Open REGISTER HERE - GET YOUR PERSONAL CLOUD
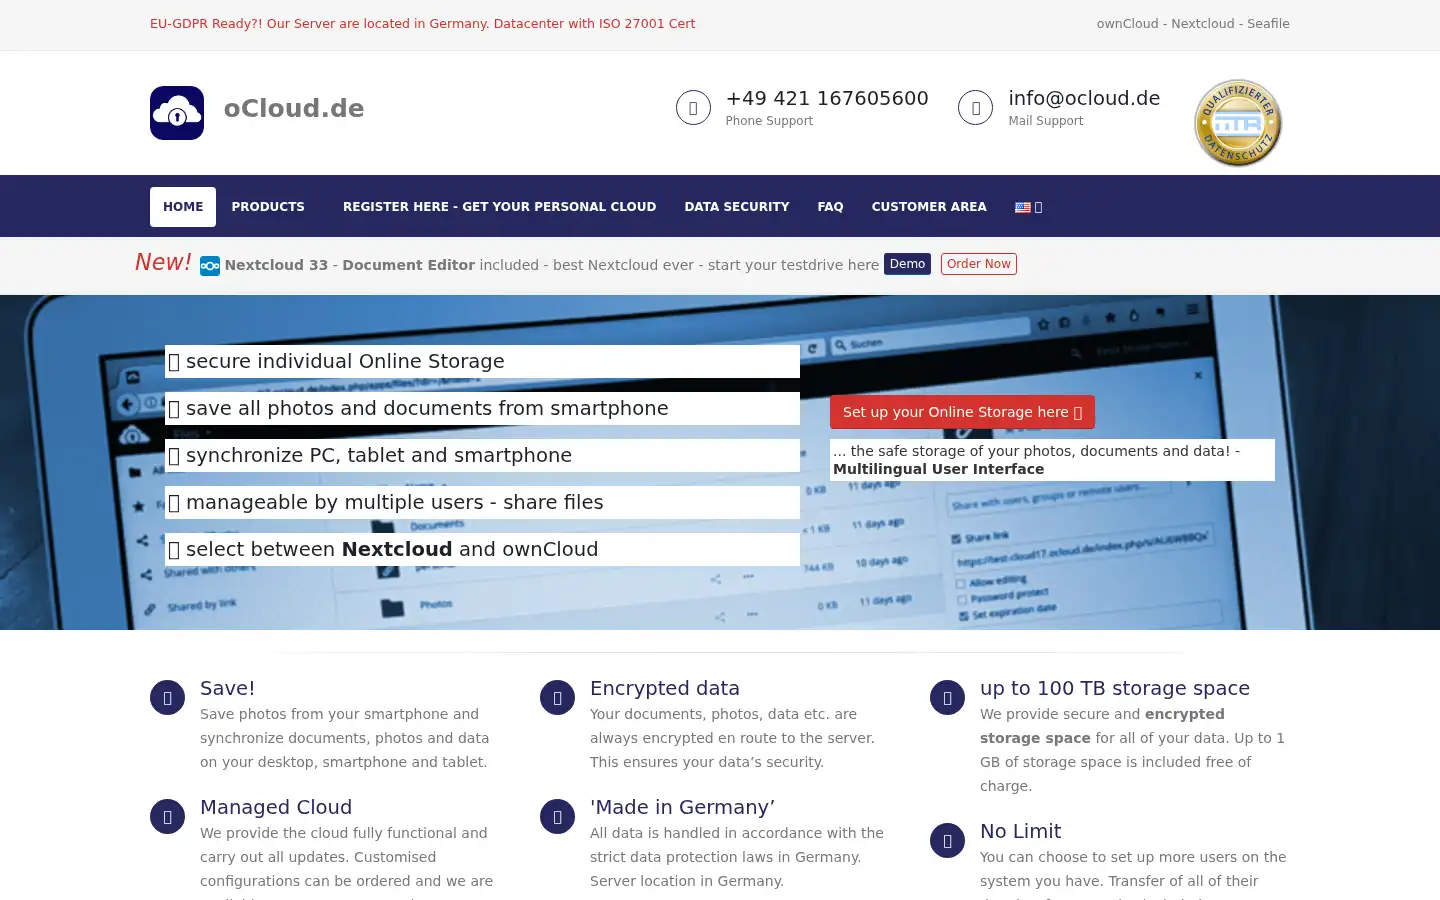 click(500, 207)
